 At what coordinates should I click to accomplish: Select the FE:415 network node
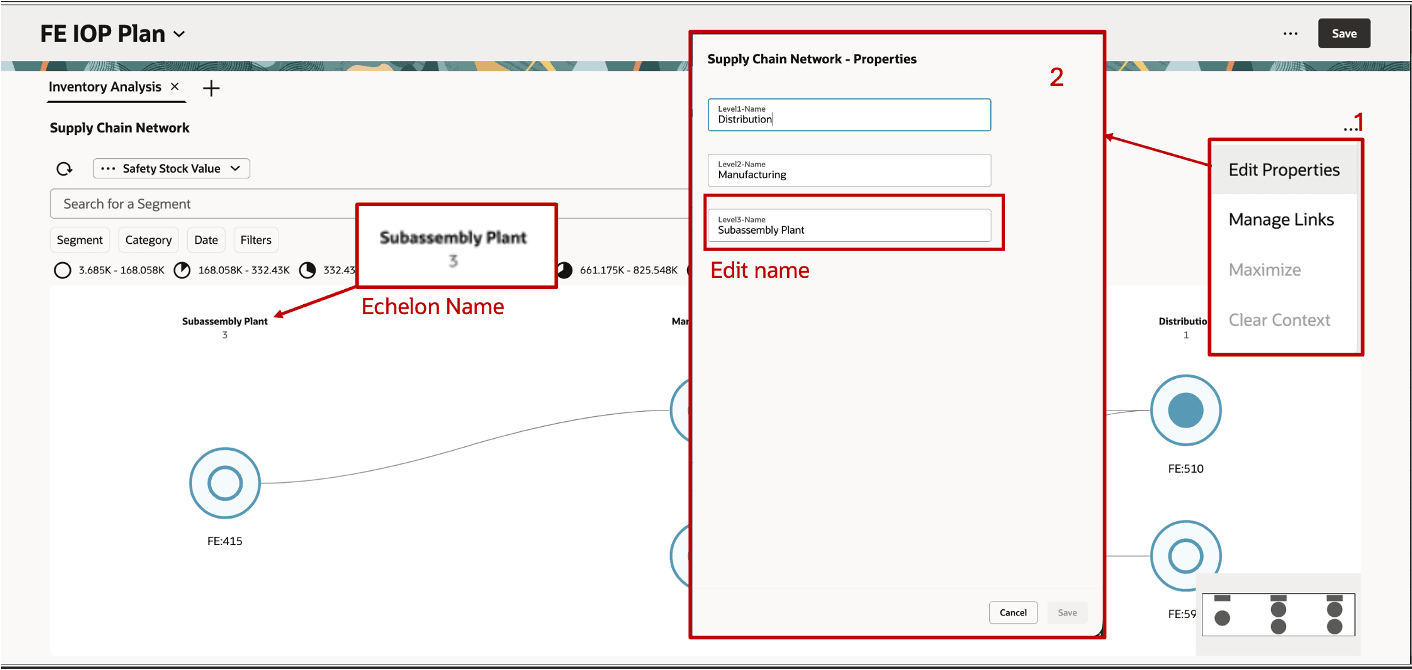225,483
